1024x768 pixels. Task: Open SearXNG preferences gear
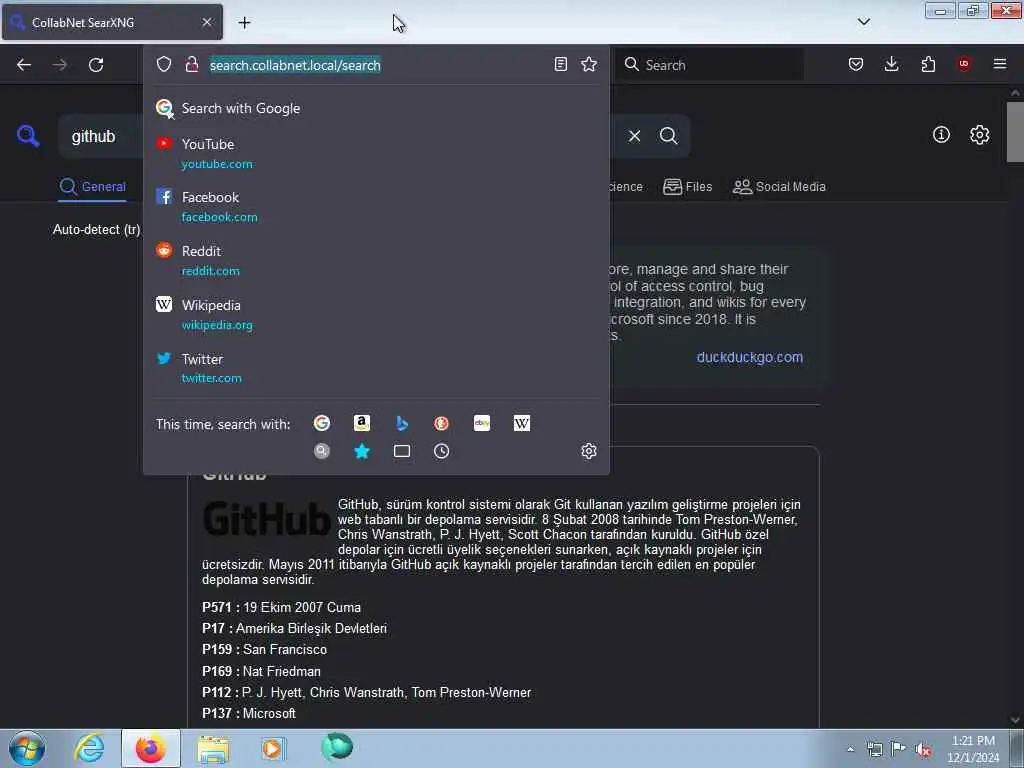980,135
